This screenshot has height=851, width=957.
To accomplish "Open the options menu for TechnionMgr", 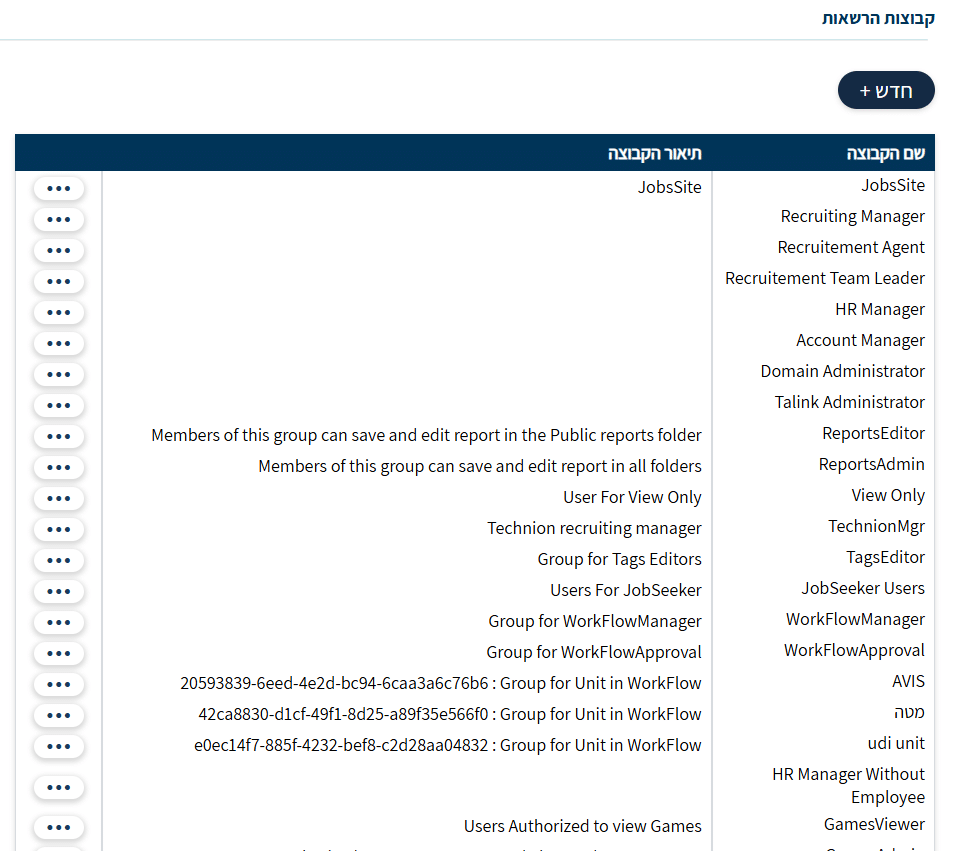I will 59,529.
